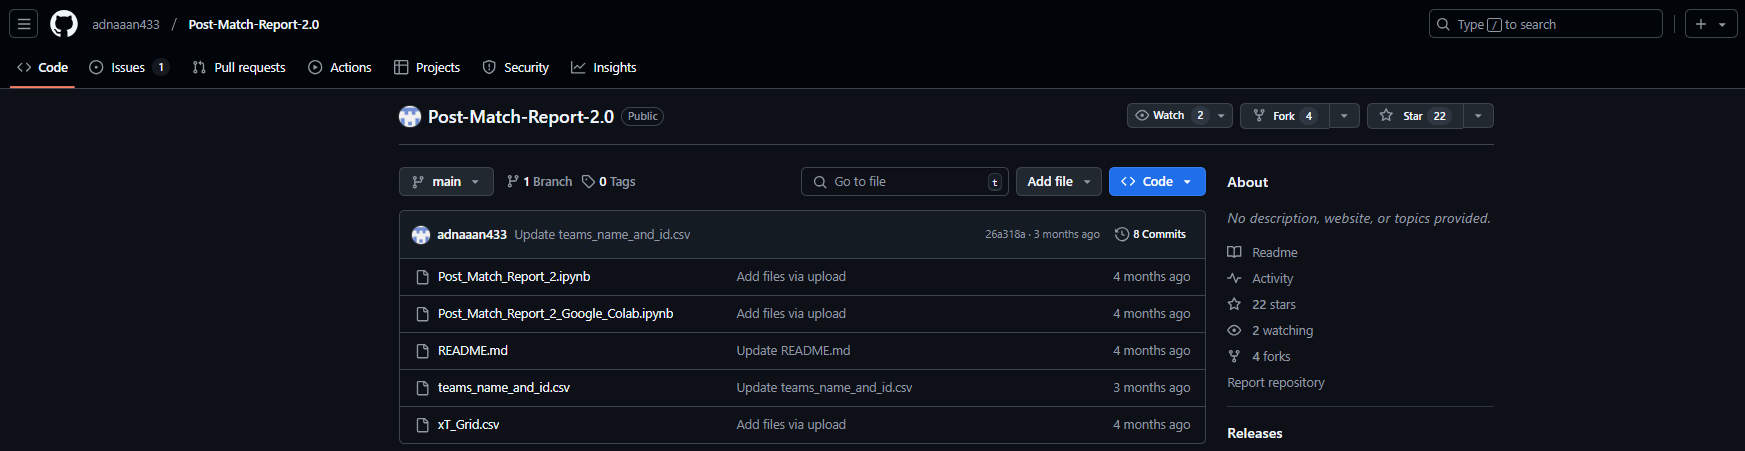This screenshot has height=451, width=1745.
Task: Expand the green Code clone dropdown
Action: [1156, 182]
